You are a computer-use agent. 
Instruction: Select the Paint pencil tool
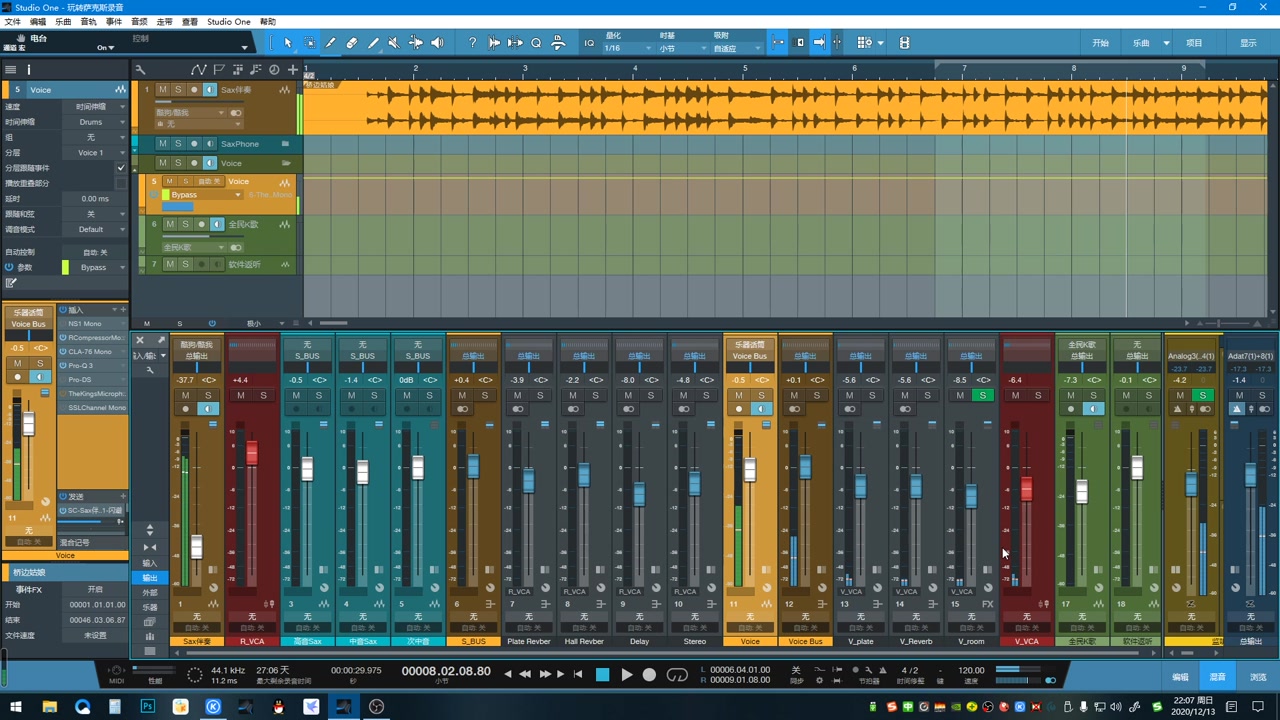[373, 43]
